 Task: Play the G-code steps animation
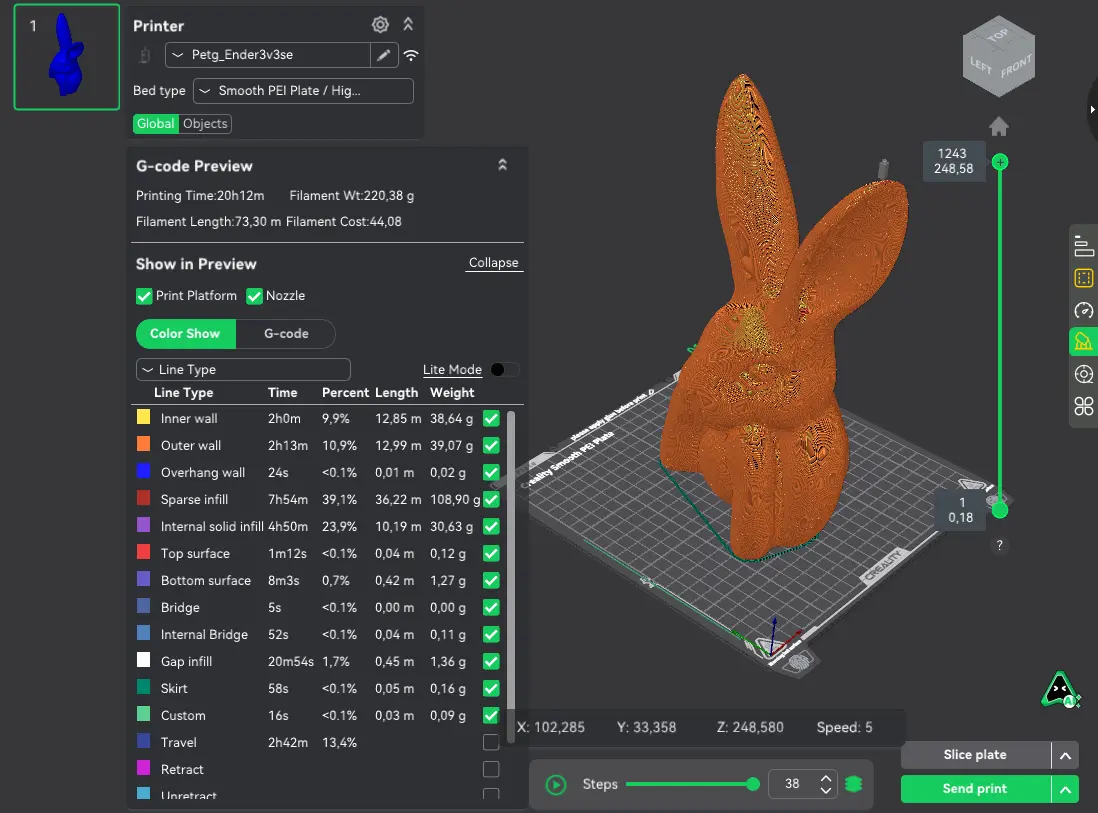click(x=556, y=785)
